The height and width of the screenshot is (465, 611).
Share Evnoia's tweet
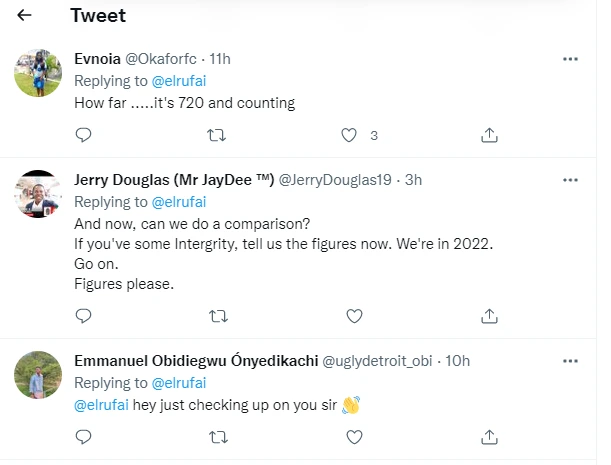[x=490, y=135]
